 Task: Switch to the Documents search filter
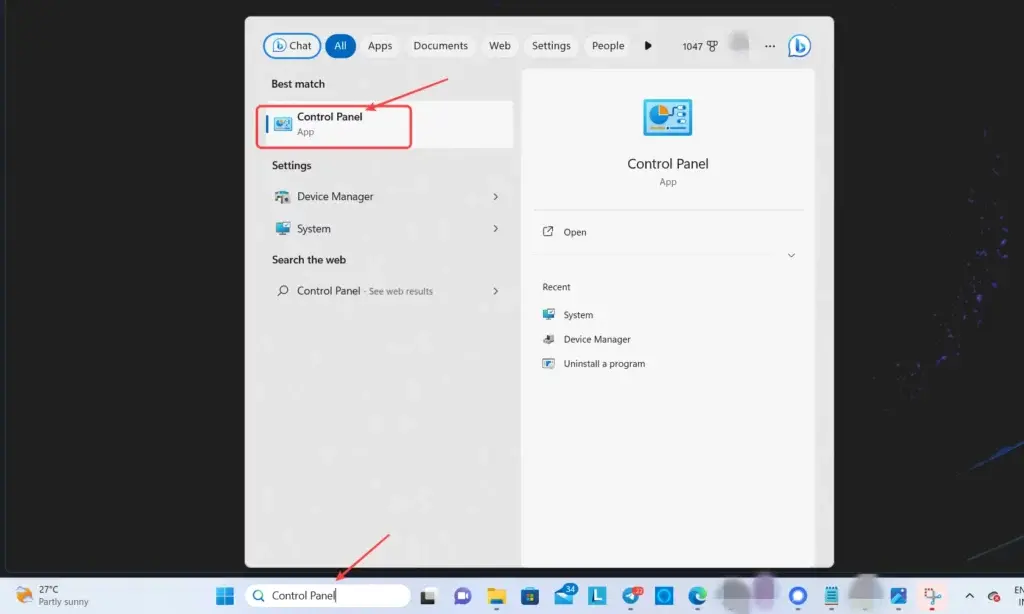pyautogui.click(x=440, y=45)
